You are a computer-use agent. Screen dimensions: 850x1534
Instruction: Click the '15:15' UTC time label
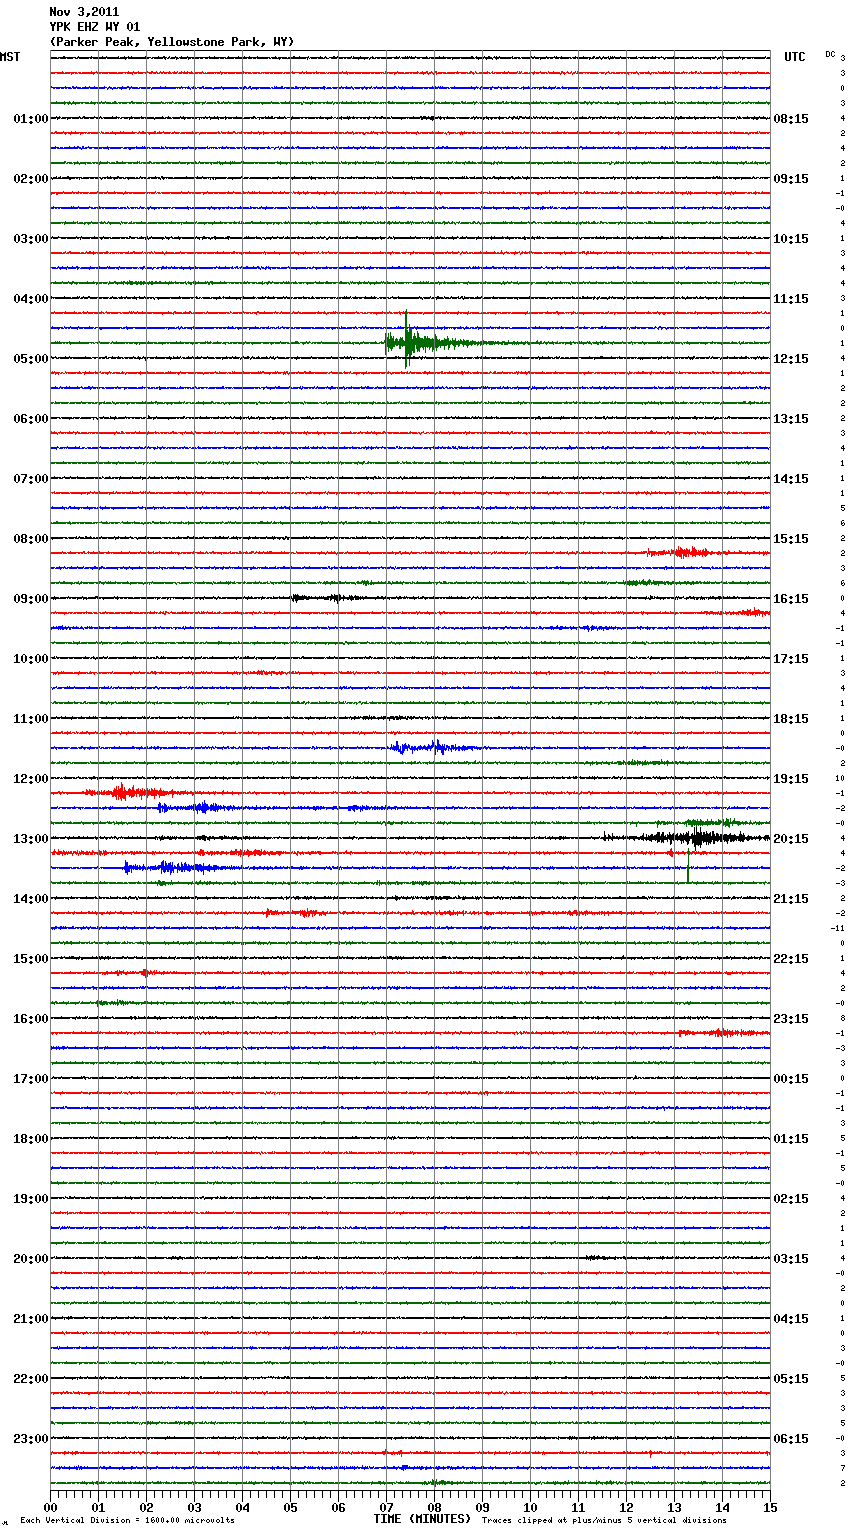pyautogui.click(x=791, y=539)
